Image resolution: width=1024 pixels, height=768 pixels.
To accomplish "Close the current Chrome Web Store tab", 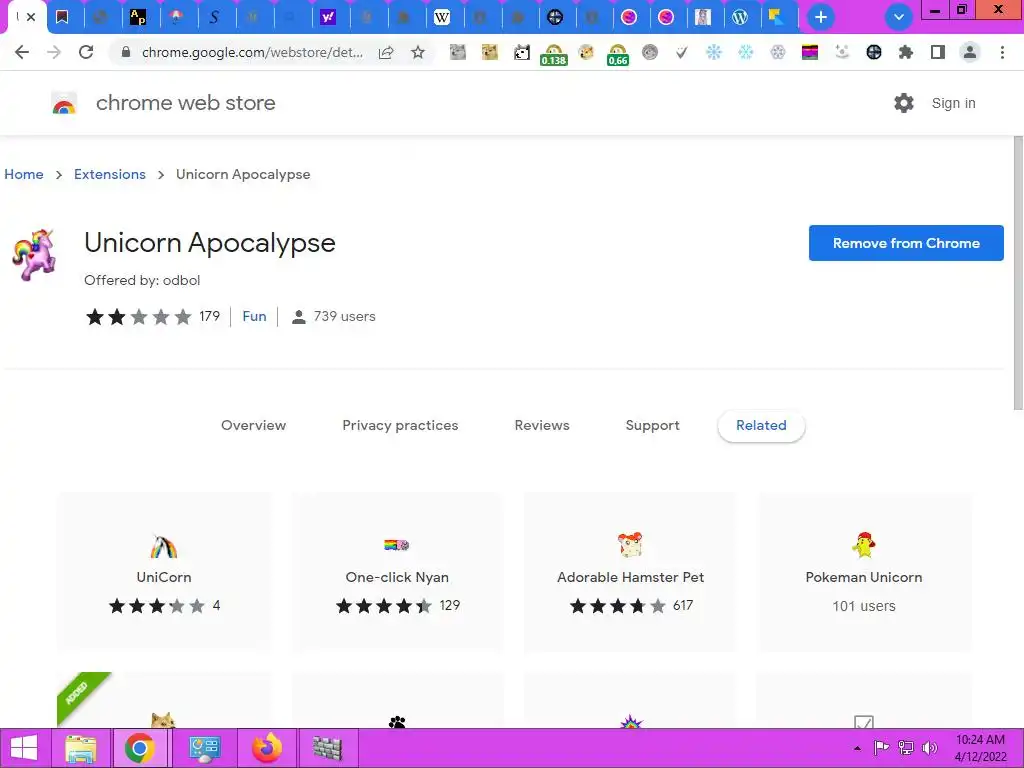I will (31, 17).
